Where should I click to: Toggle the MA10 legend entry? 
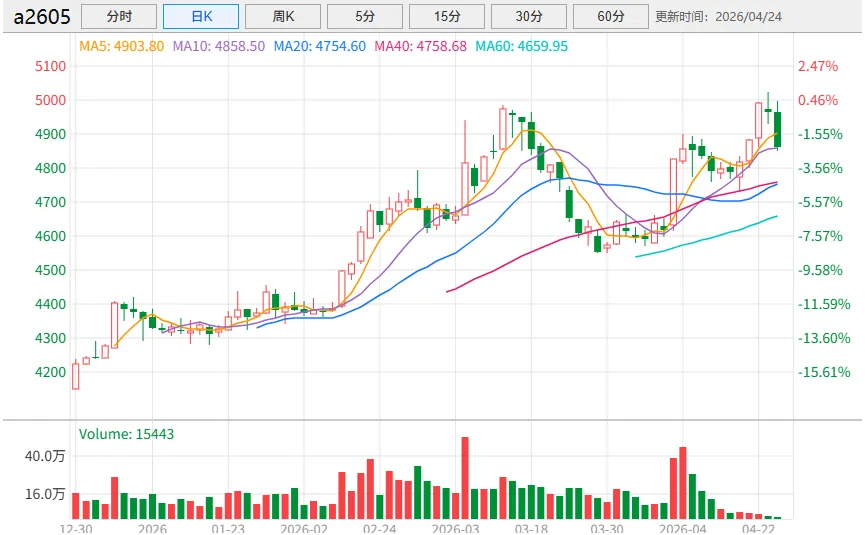(x=218, y=46)
